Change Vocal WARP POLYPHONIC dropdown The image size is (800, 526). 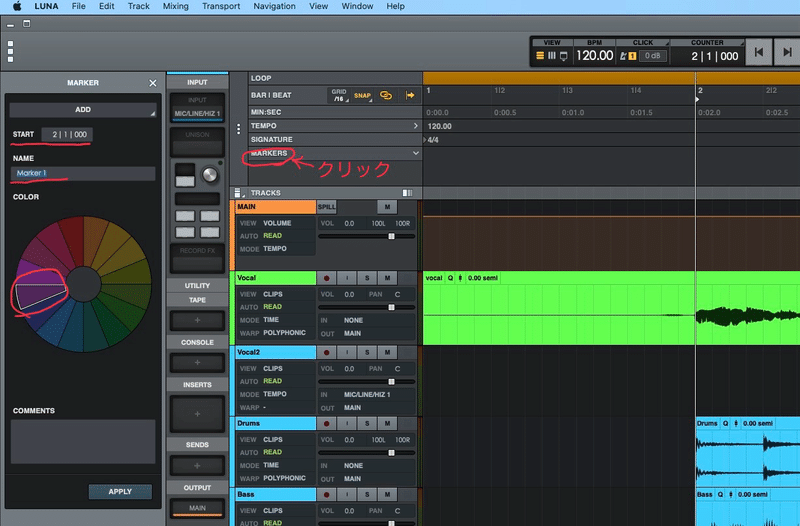tap(284, 333)
